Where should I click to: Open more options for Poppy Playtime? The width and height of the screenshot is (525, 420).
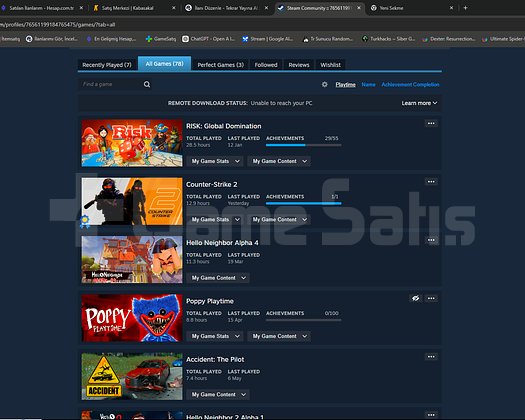coord(431,298)
